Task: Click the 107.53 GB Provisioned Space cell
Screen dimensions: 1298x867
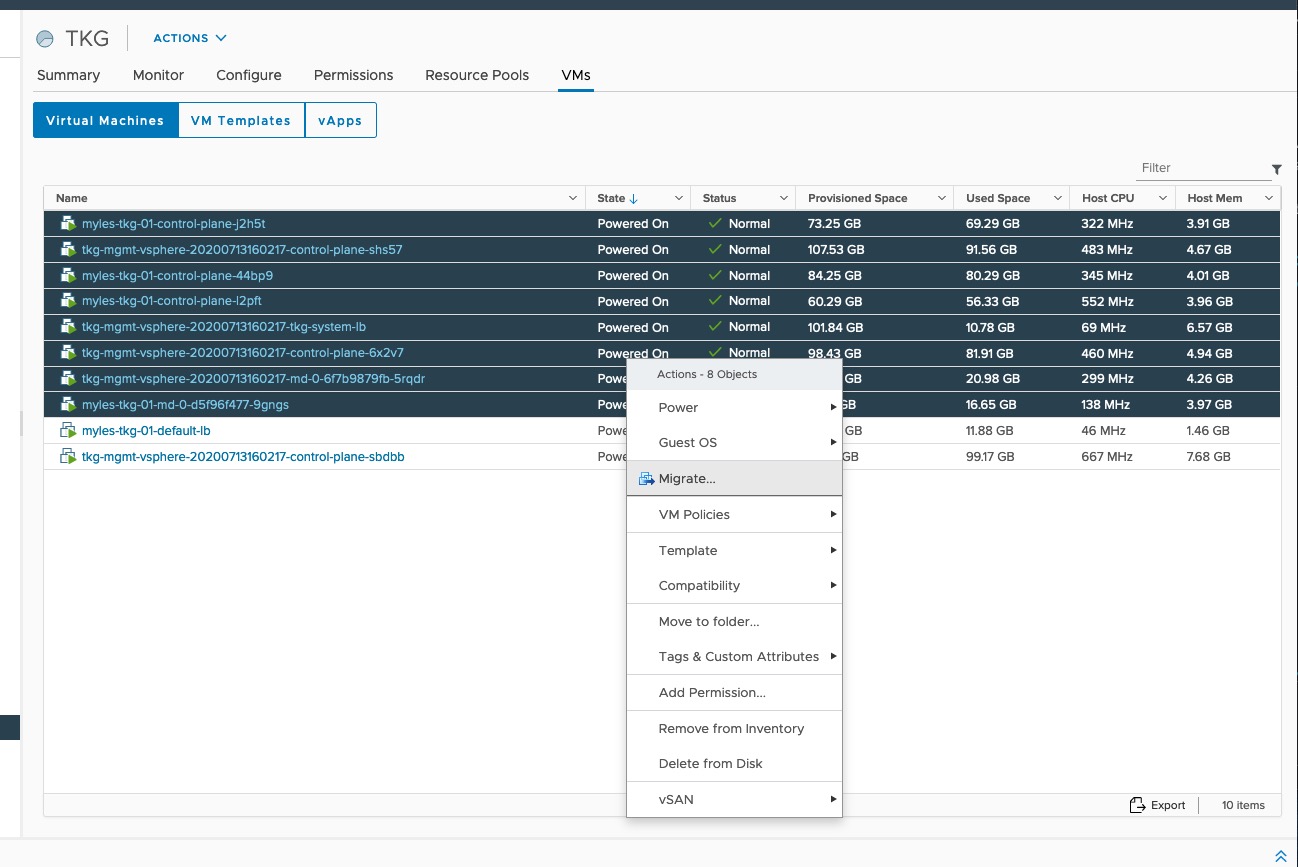Action: pyautogui.click(x=836, y=250)
